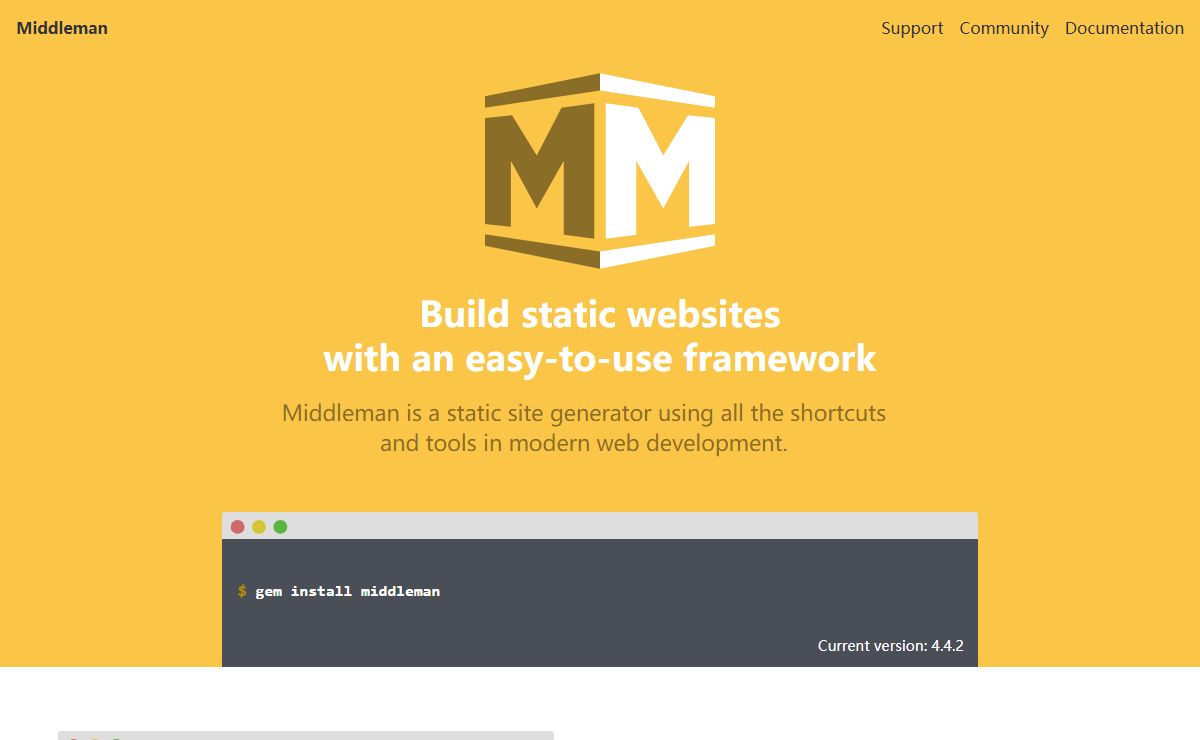Screen dimensions: 1200x740
Task: Click the Middleman site title link
Action: [x=62, y=28]
